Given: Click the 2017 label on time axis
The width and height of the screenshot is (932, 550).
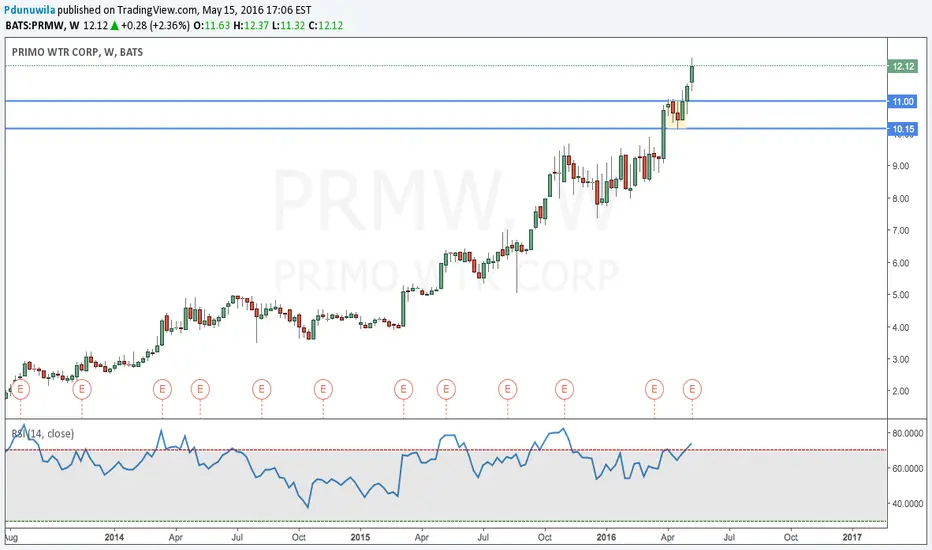Looking at the screenshot, I should point(852,538).
